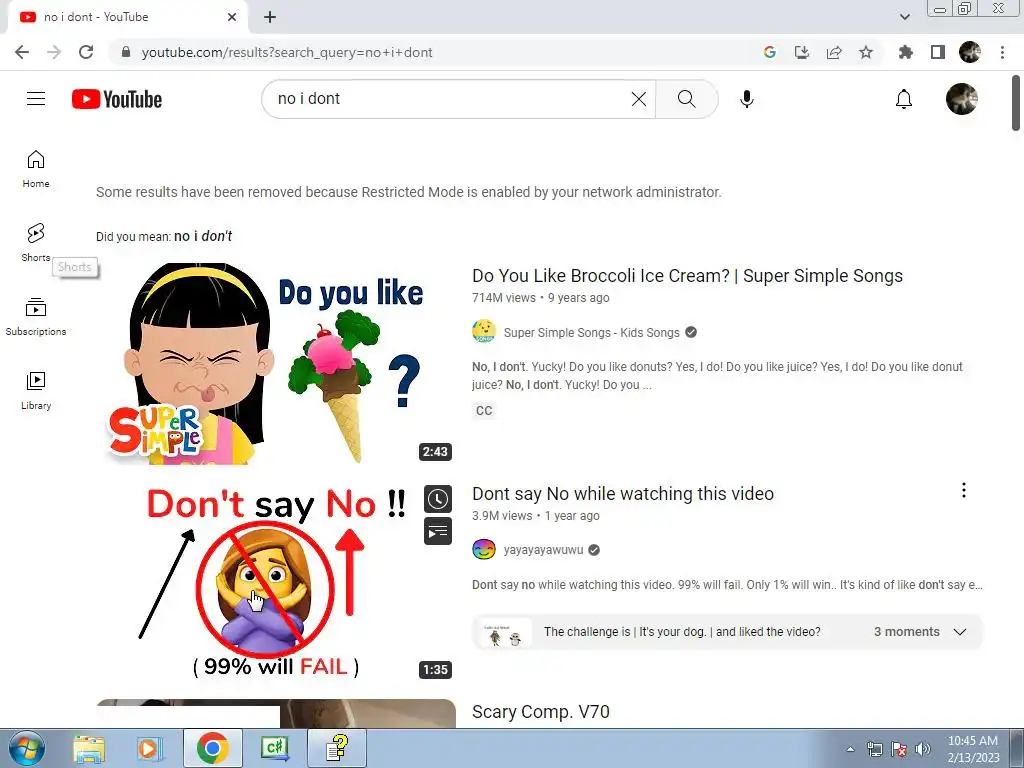The width and height of the screenshot is (1024, 768).
Task: Open 'Do You Like Broccoli Ice Cream?' title
Action: click(x=687, y=276)
